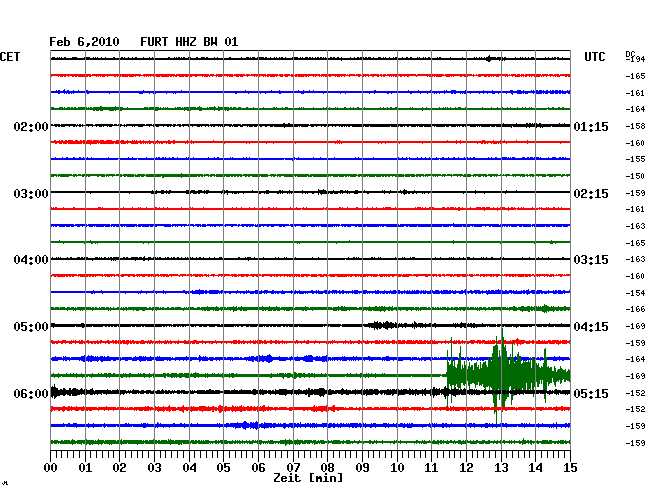Click the "Zeit [min]" axis title
The width and height of the screenshot is (650, 494).
tap(308, 478)
